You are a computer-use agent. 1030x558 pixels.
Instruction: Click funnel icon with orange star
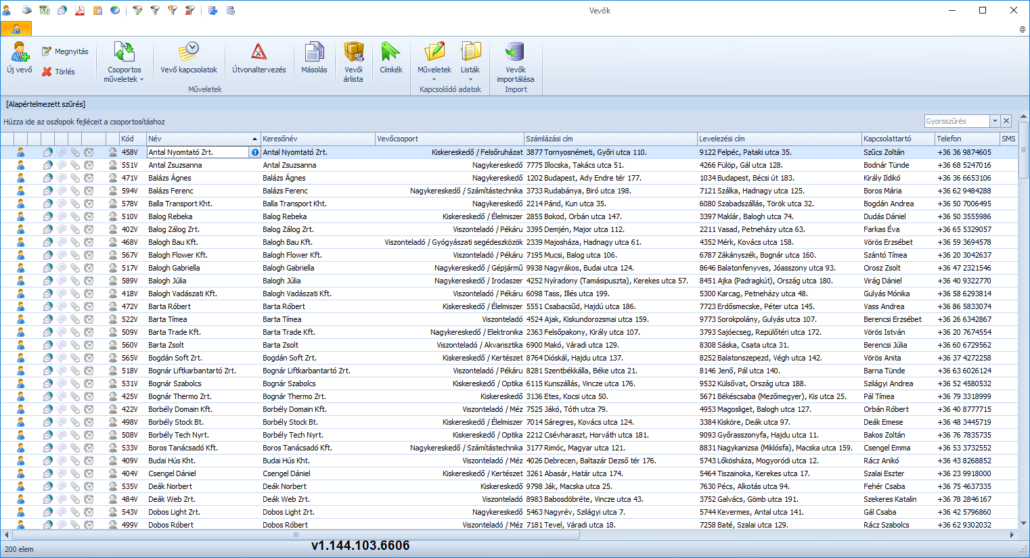click(x=172, y=11)
